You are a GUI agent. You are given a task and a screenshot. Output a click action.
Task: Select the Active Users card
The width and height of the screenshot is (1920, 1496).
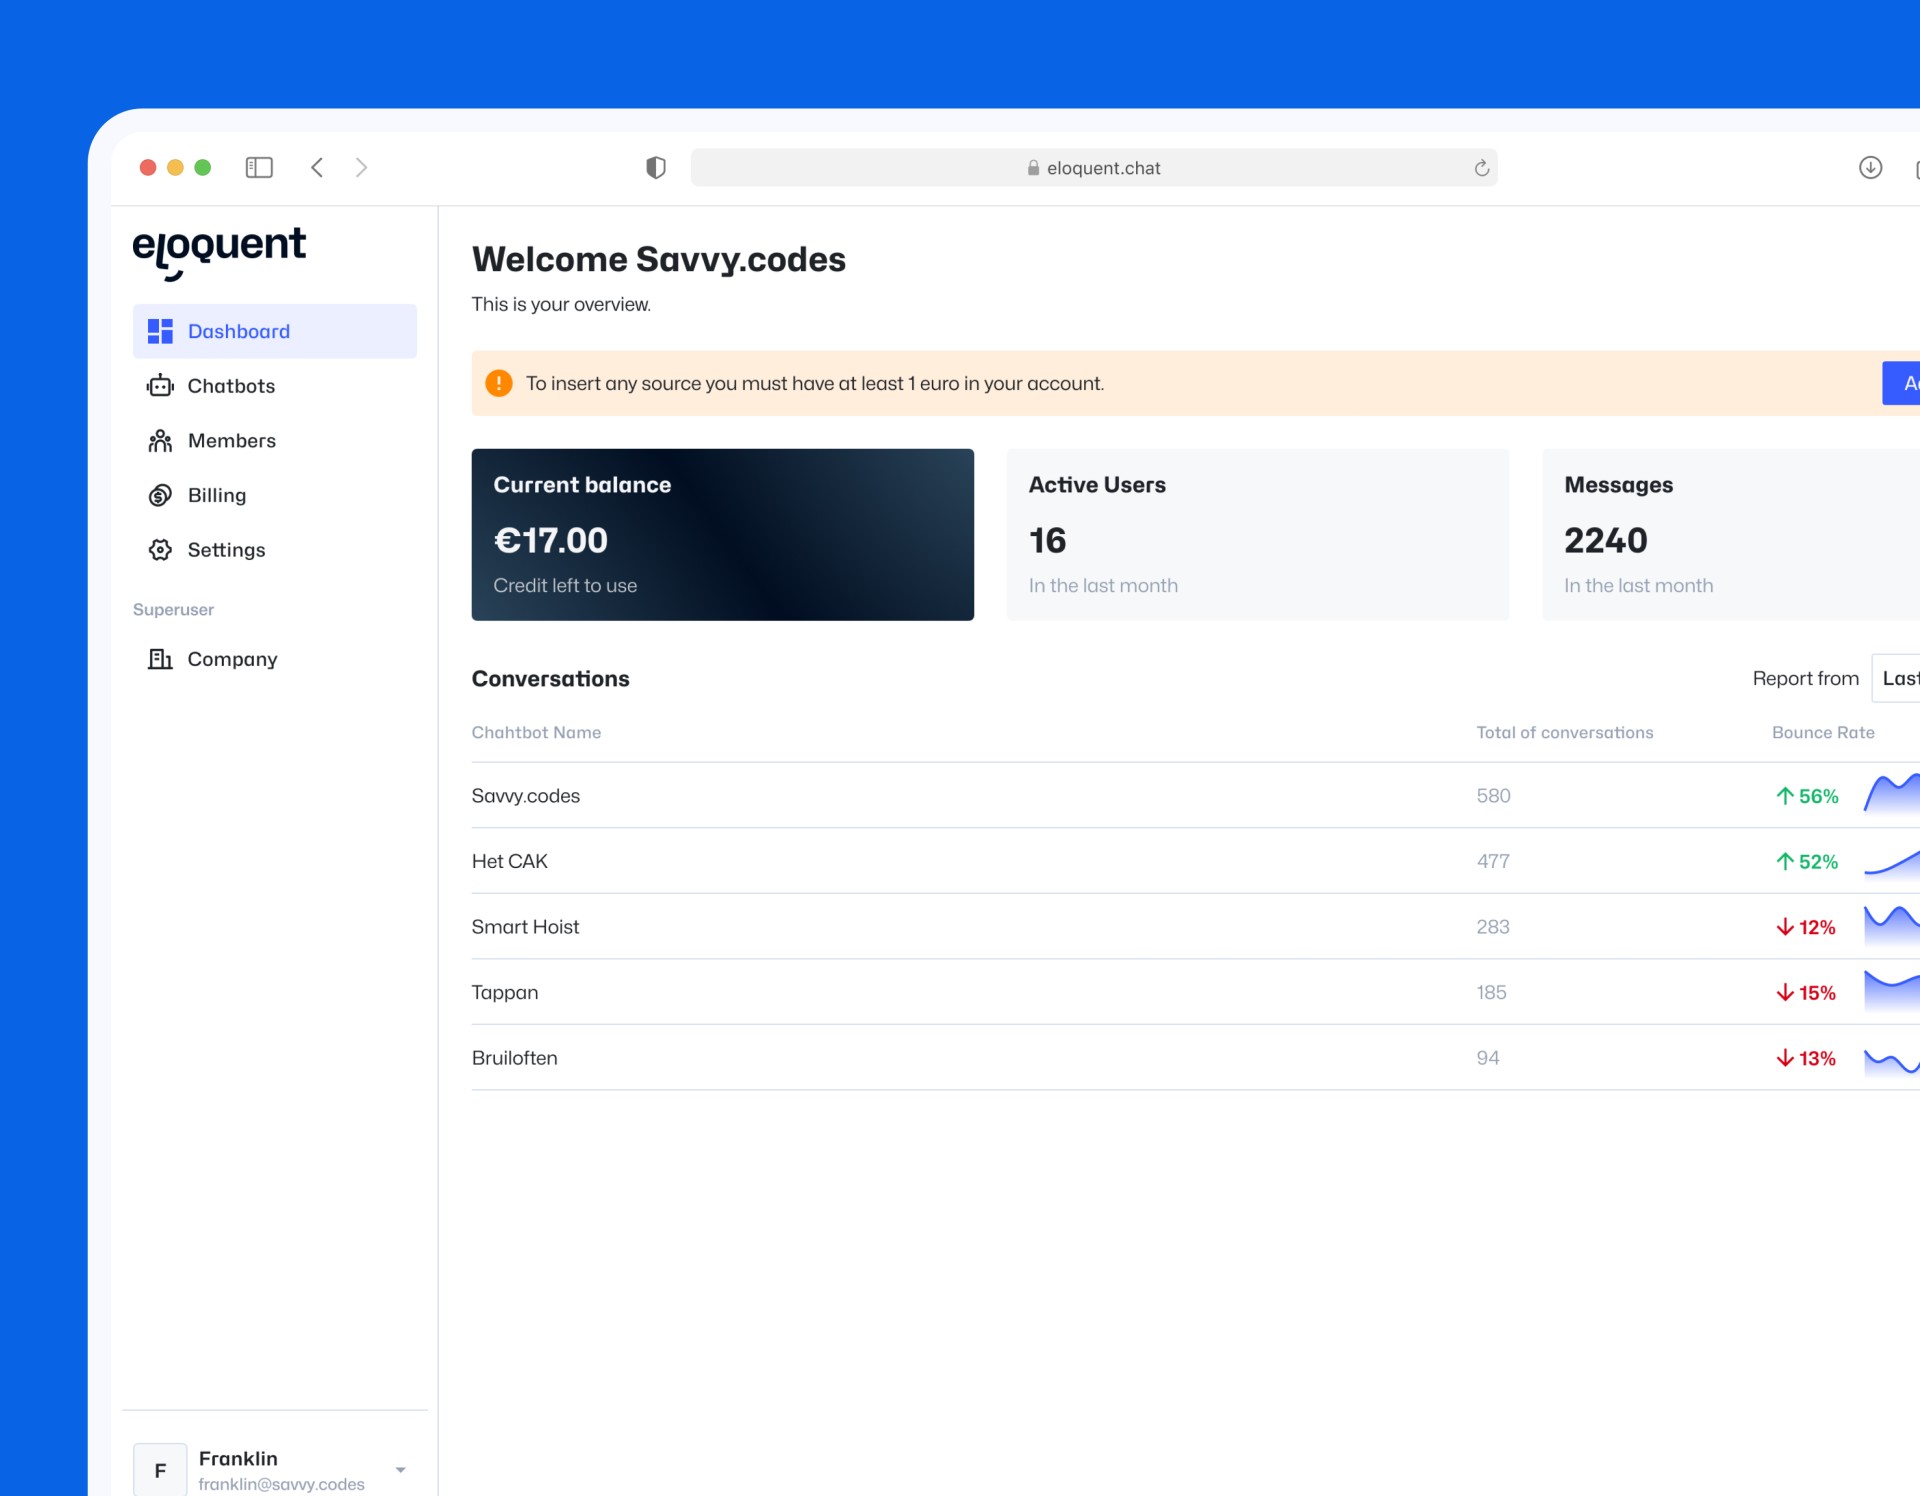point(1258,534)
